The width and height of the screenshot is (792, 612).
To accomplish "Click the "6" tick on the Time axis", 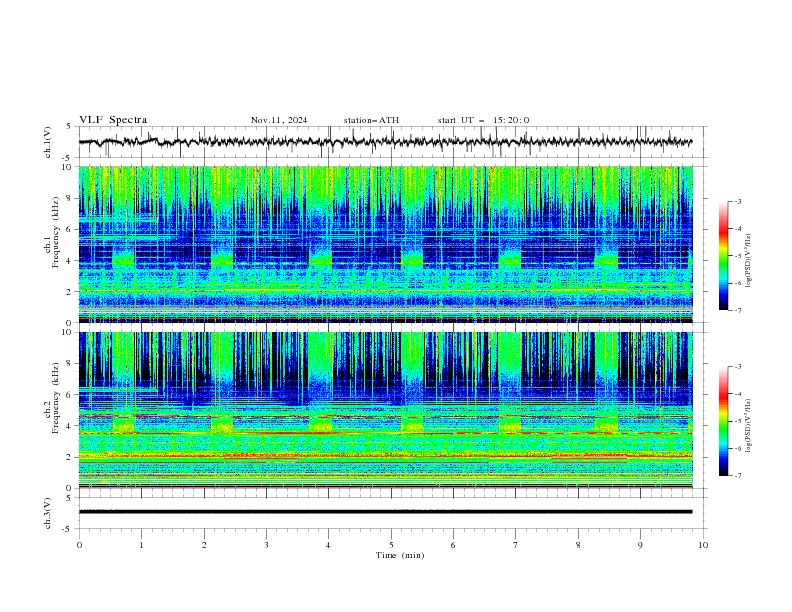I will point(453,545).
